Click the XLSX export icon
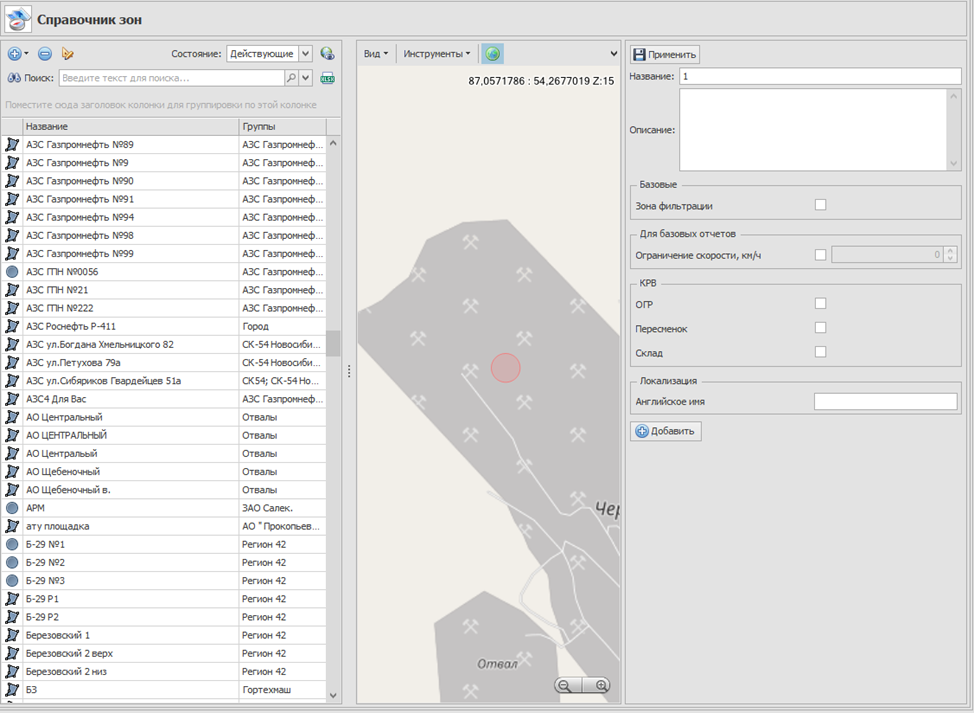Image resolution: width=974 pixels, height=713 pixels. click(327, 78)
